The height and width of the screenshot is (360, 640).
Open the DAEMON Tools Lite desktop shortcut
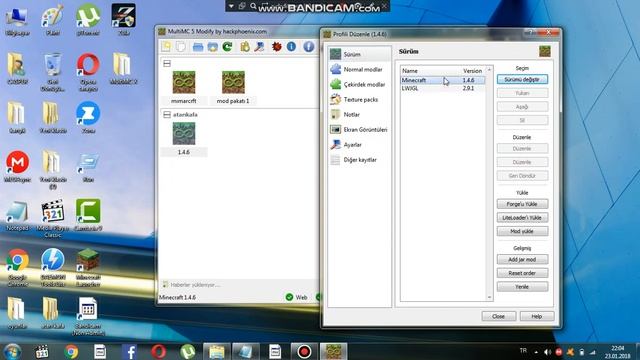pos(53,267)
